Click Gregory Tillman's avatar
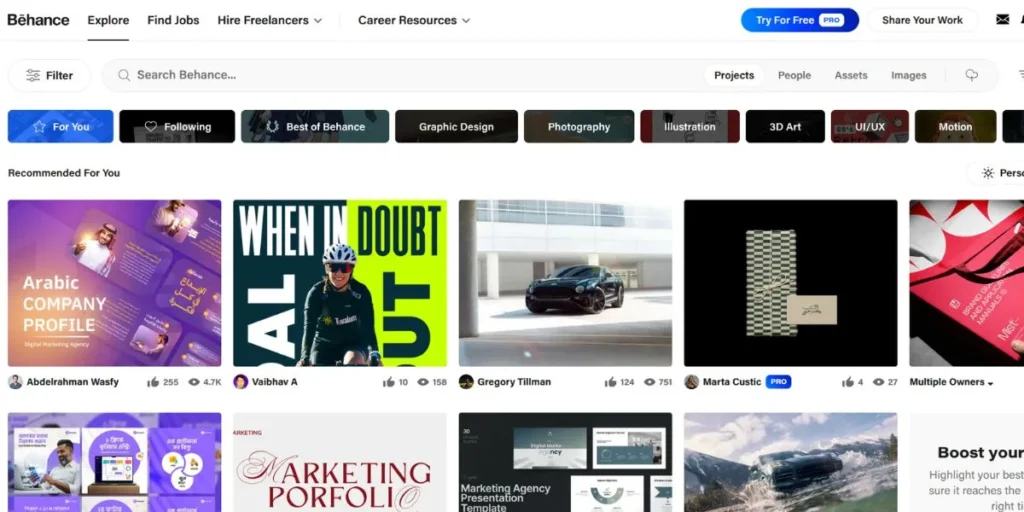 click(466, 382)
